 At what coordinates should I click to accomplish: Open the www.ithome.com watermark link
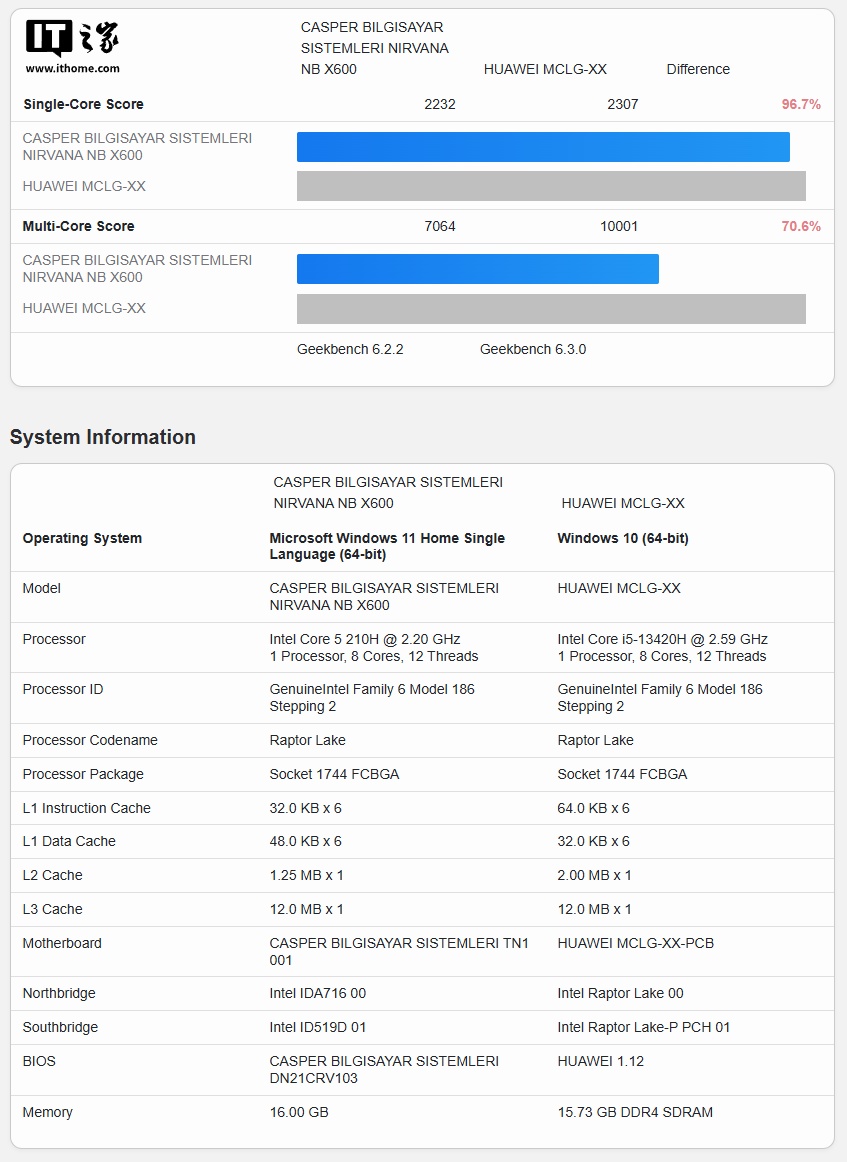(x=72, y=68)
